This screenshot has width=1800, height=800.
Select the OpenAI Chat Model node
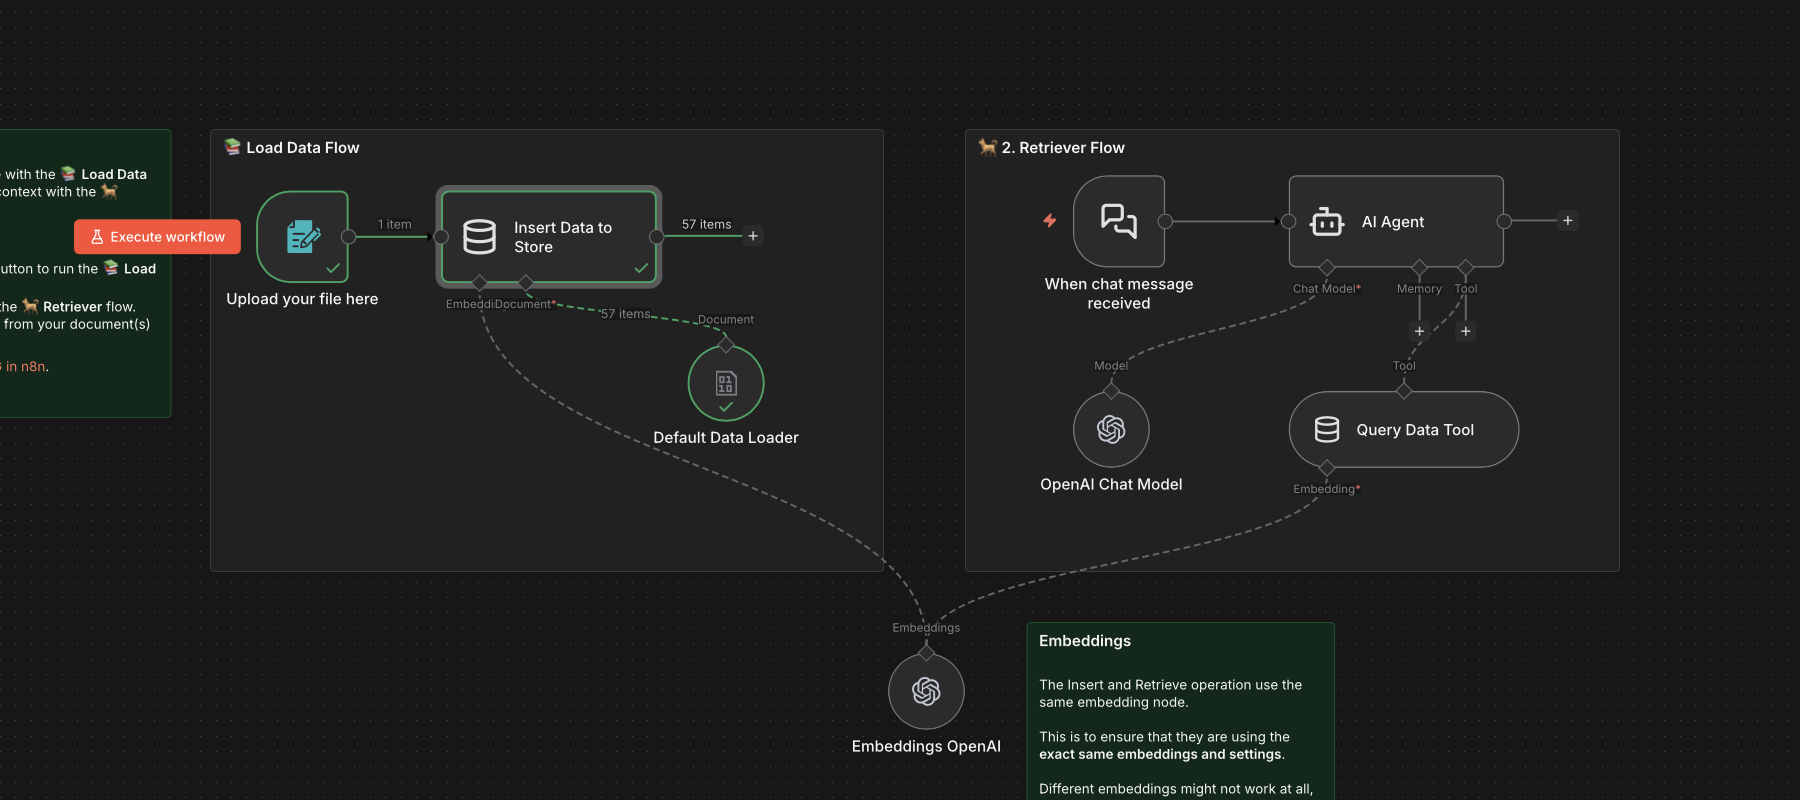click(x=1111, y=429)
